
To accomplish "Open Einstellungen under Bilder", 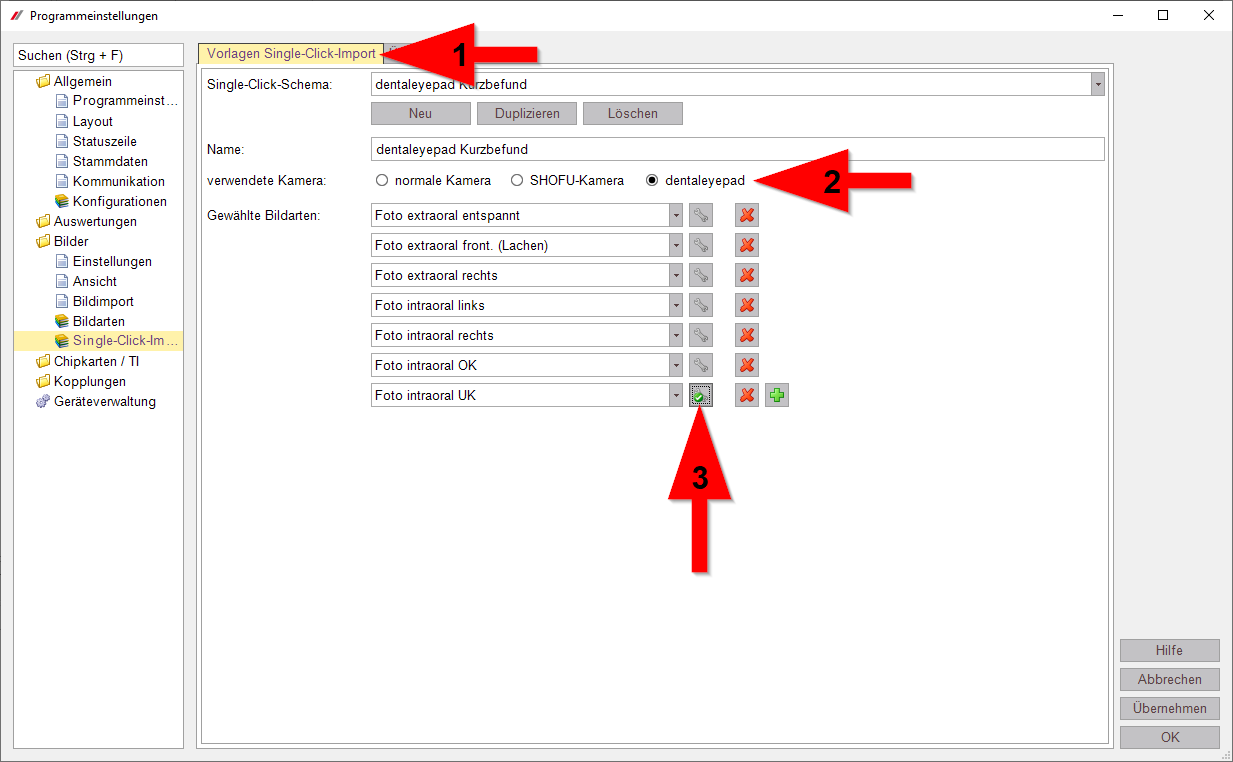I will coord(112,261).
